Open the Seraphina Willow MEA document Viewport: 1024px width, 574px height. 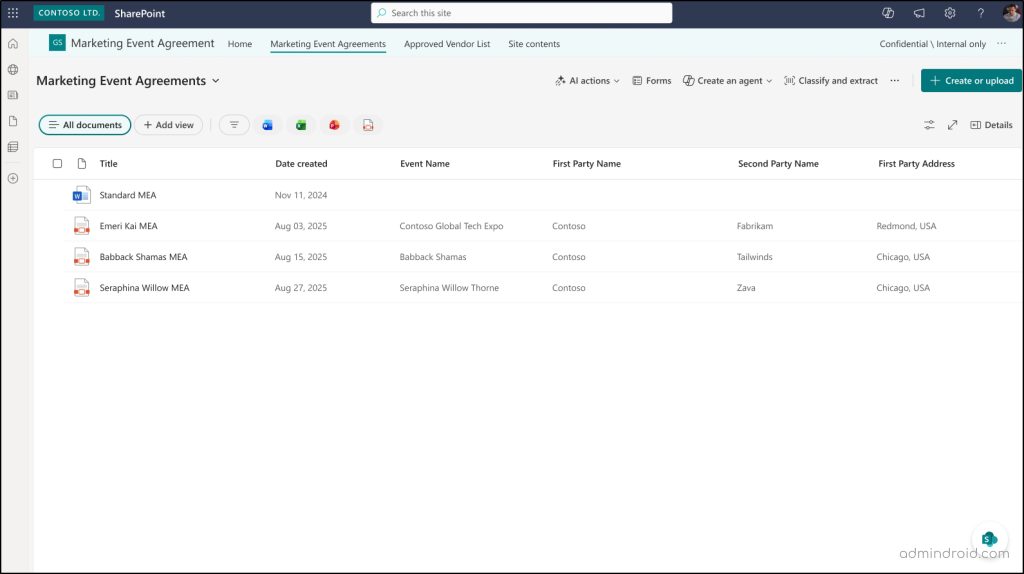pos(144,287)
